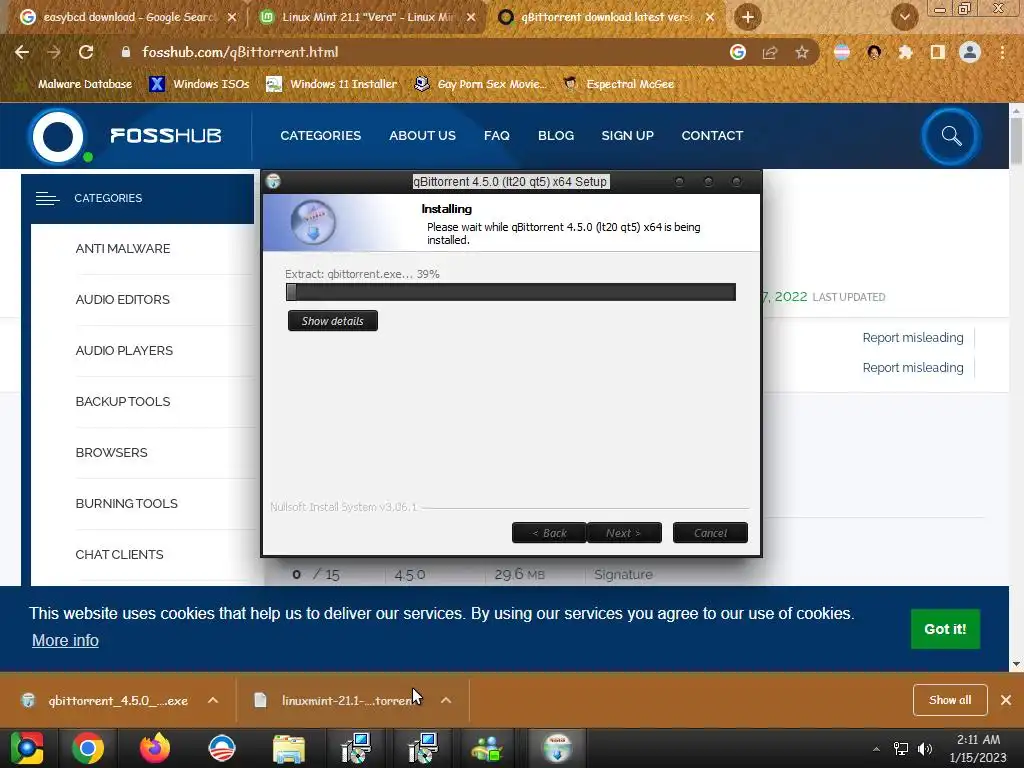Image resolution: width=1024 pixels, height=768 pixels.
Task: Open the Windows ISOs bookmark
Action: pyautogui.click(x=199, y=84)
